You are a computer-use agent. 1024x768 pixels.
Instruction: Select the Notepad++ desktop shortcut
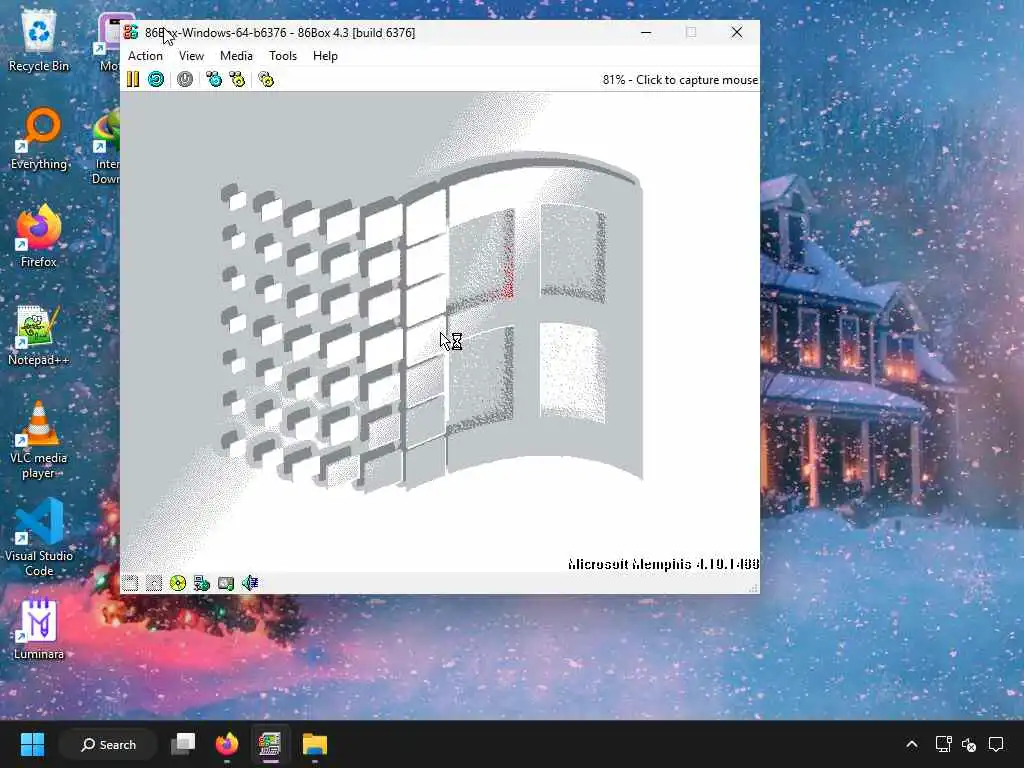click(39, 335)
